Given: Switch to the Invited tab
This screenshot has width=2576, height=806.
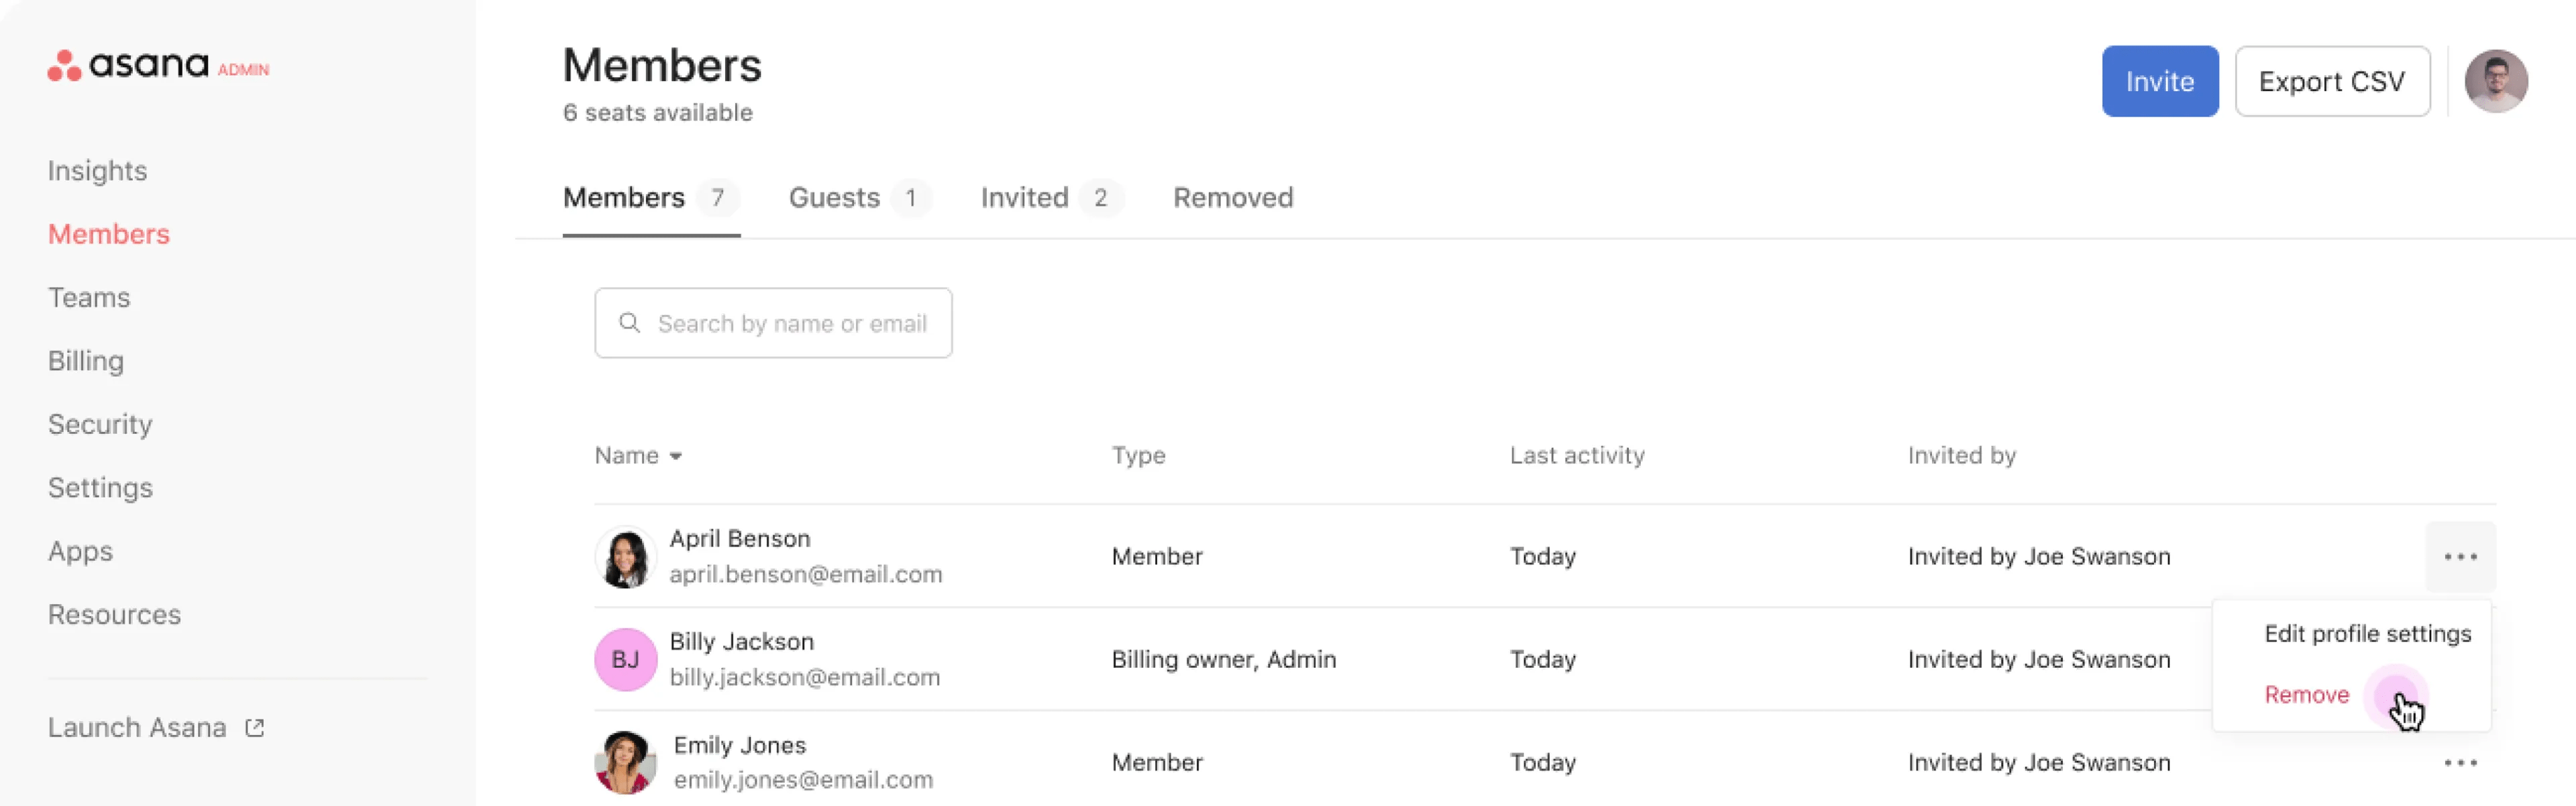Looking at the screenshot, I should point(1025,198).
